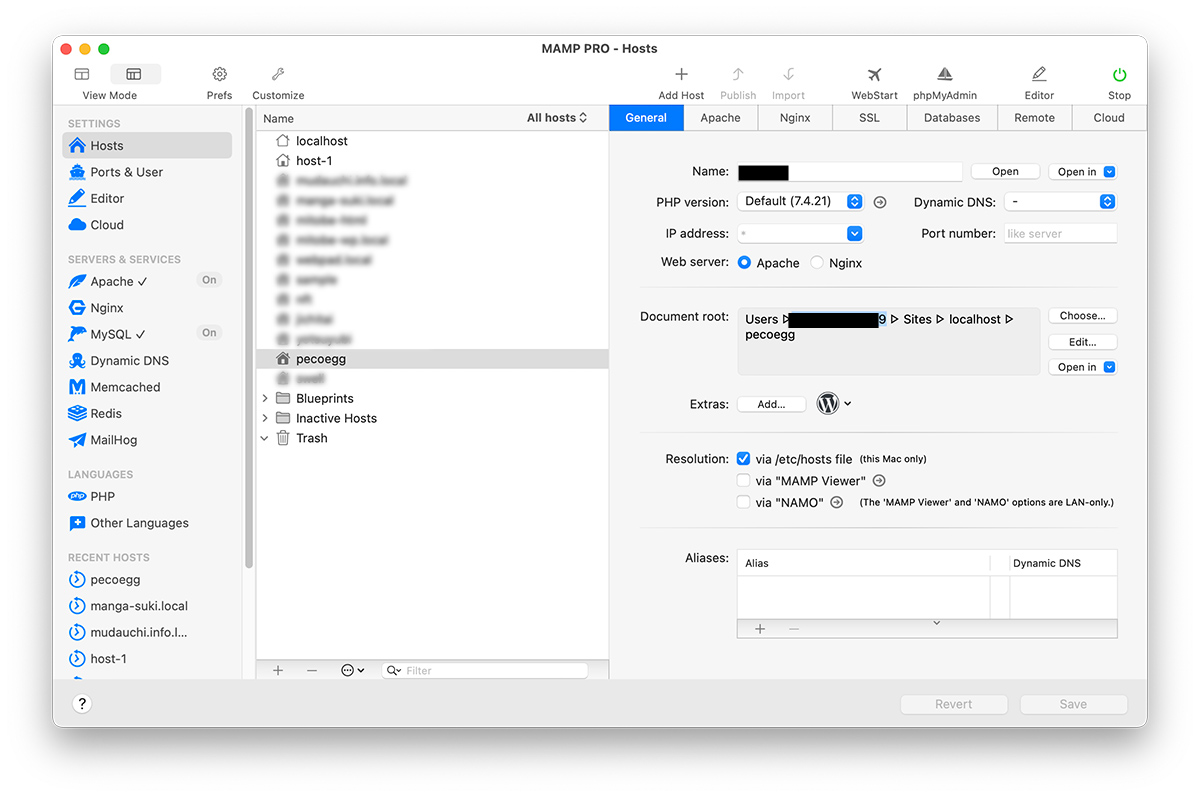1200x797 pixels.
Task: Open Prefs gear icon
Action: pyautogui.click(x=219, y=75)
